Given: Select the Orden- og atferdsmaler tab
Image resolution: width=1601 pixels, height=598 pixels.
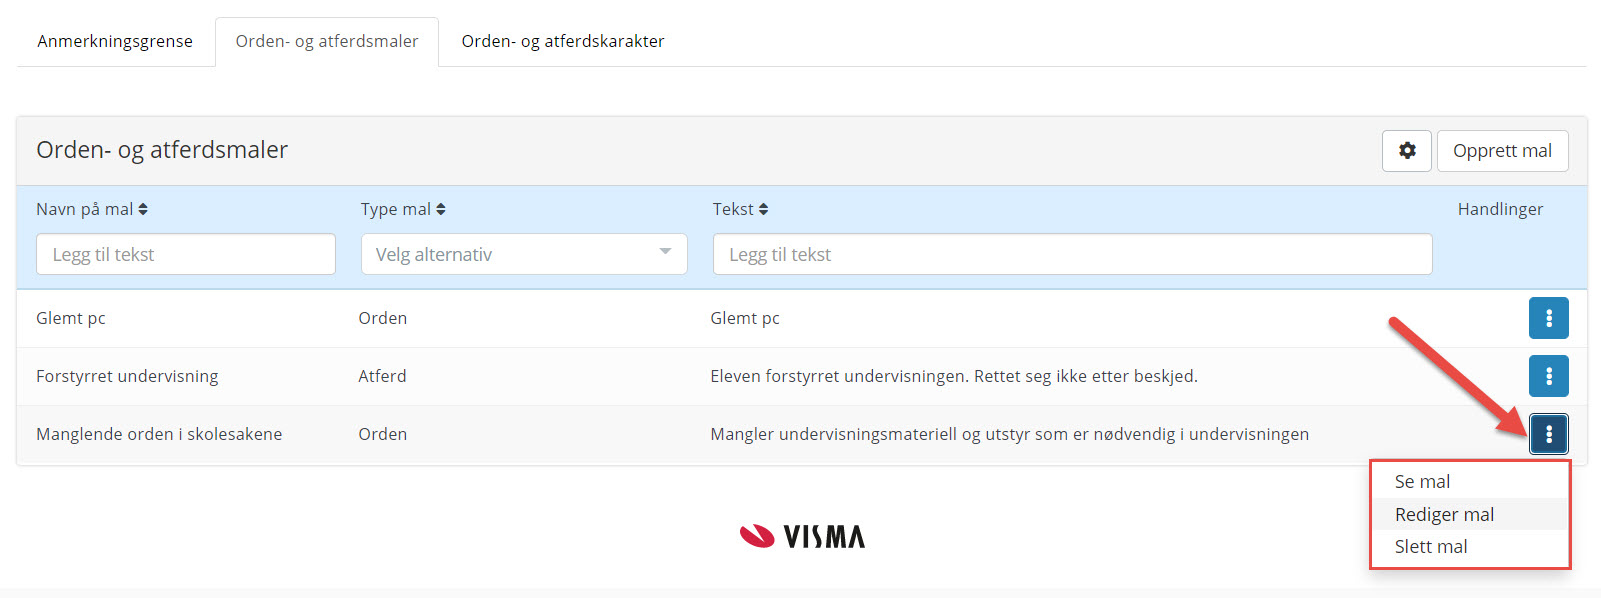Looking at the screenshot, I should (x=327, y=41).
